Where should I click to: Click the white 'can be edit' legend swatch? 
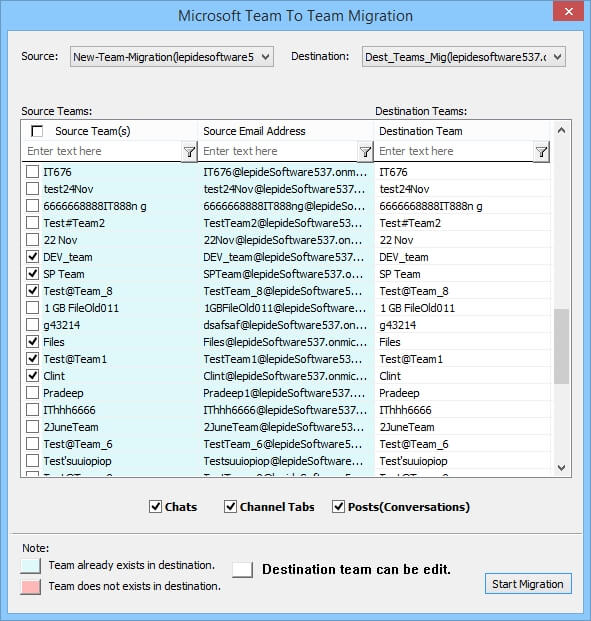(242, 570)
